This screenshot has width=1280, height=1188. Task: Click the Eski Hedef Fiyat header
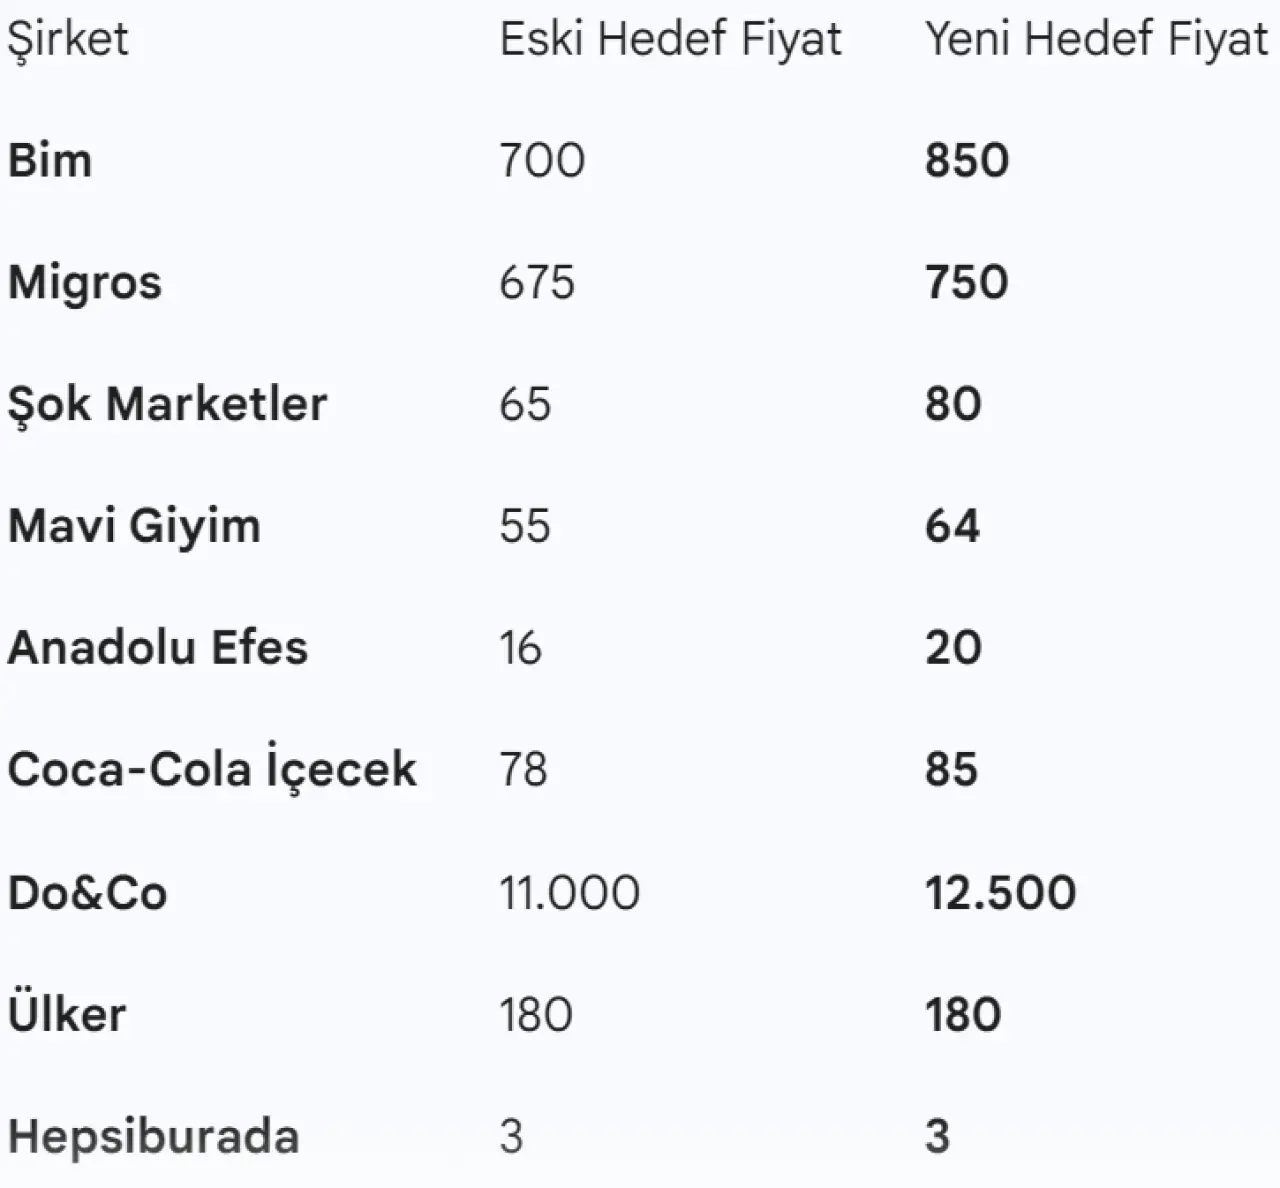point(671,40)
